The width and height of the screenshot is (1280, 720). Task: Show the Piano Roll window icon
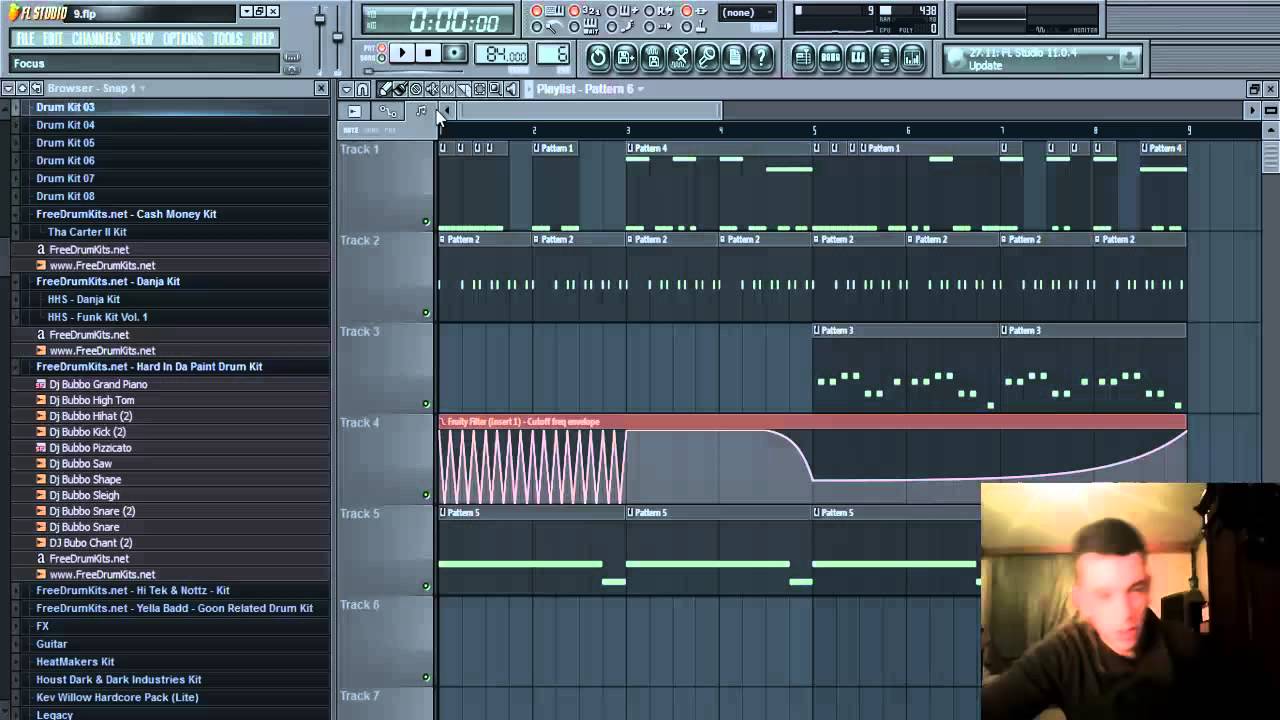pos(858,58)
